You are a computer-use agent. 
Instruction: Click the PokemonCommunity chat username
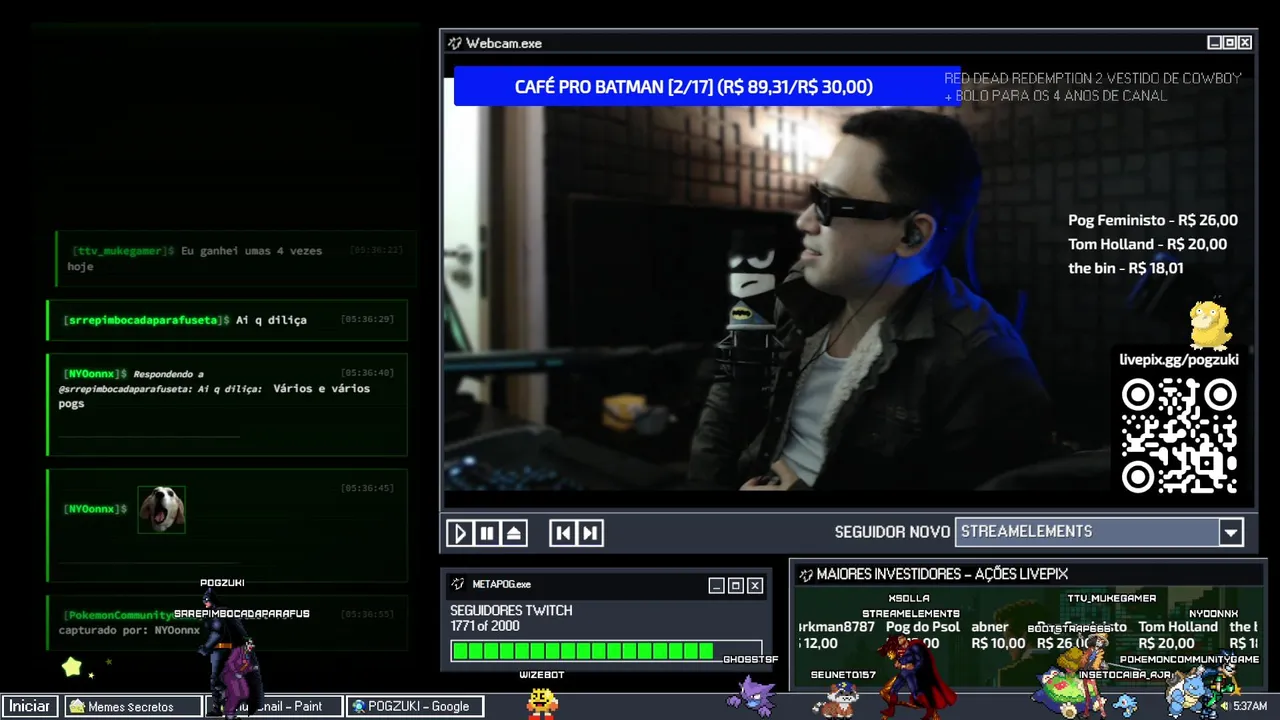118,615
